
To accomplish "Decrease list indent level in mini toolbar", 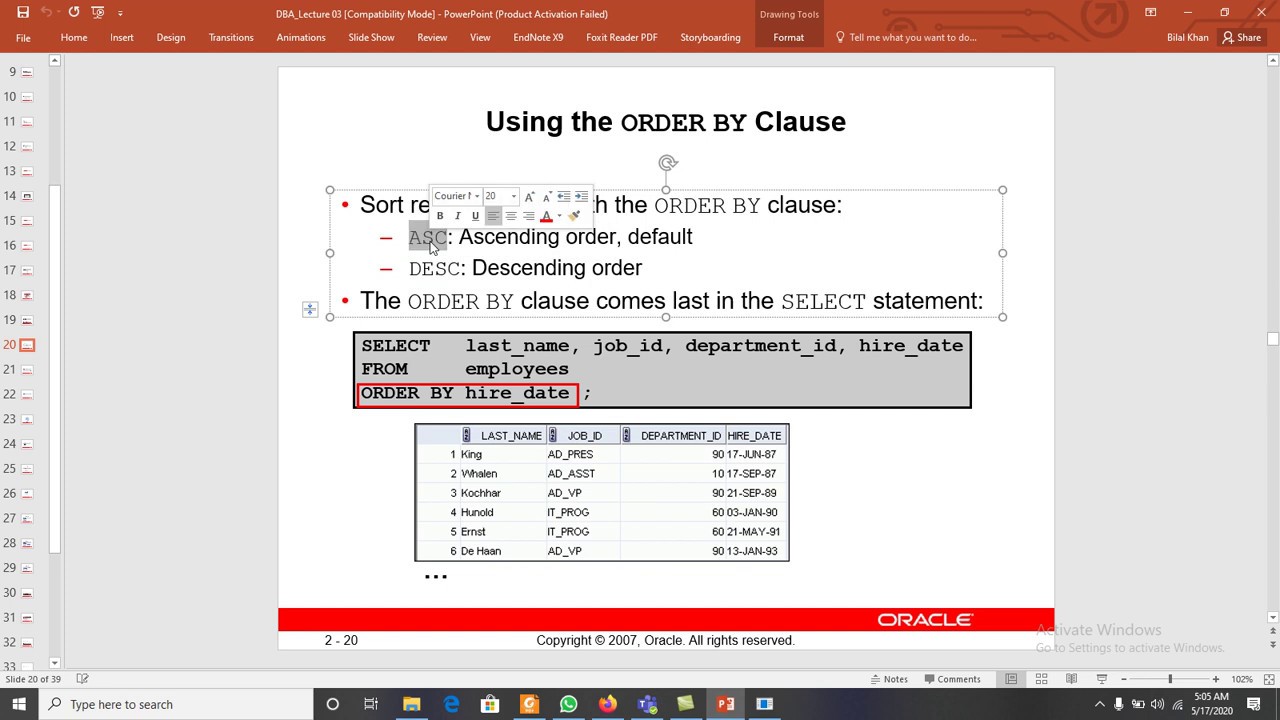I will pyautogui.click(x=564, y=196).
